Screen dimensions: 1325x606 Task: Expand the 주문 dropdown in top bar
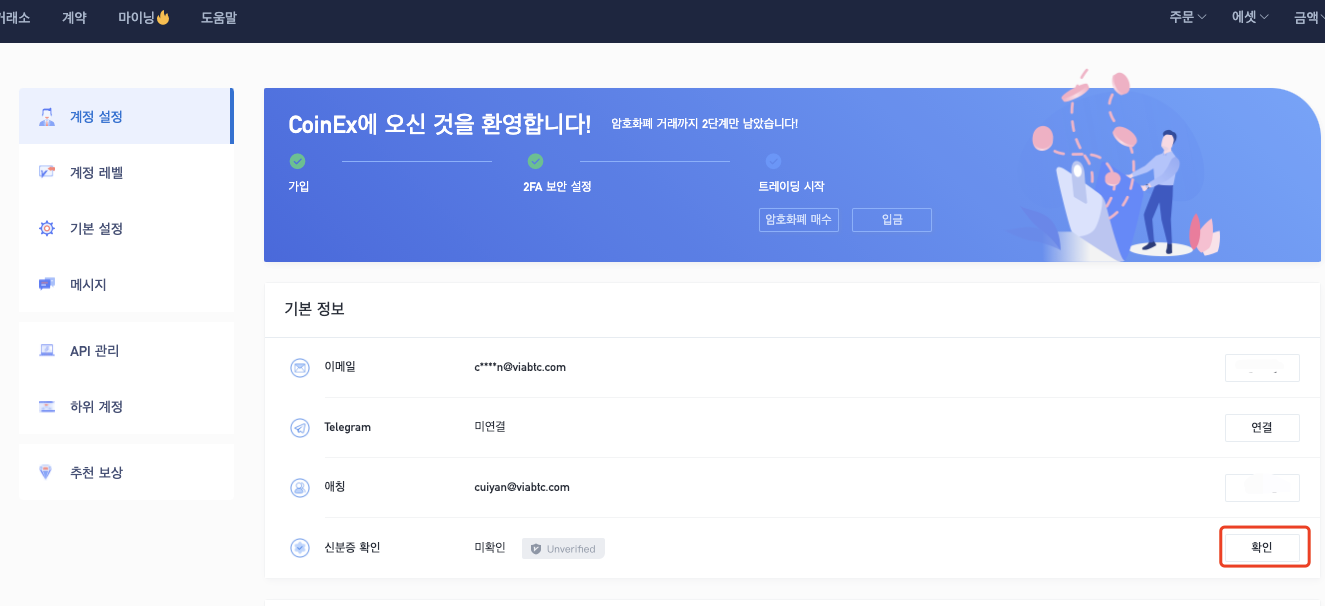(x=1186, y=16)
